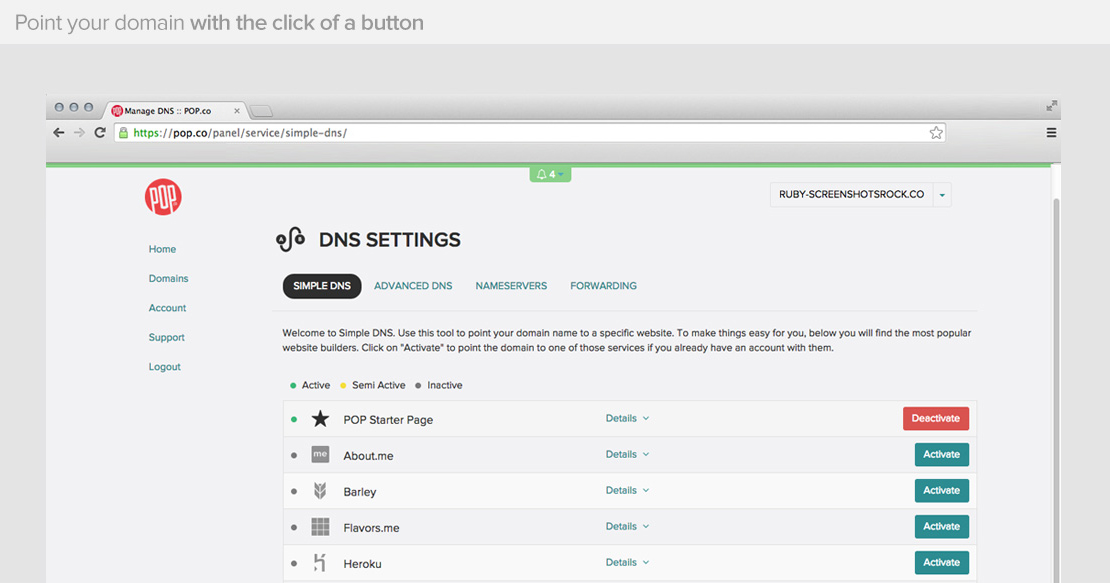Click the POP logo icon
The image size is (1110, 583).
(164, 197)
